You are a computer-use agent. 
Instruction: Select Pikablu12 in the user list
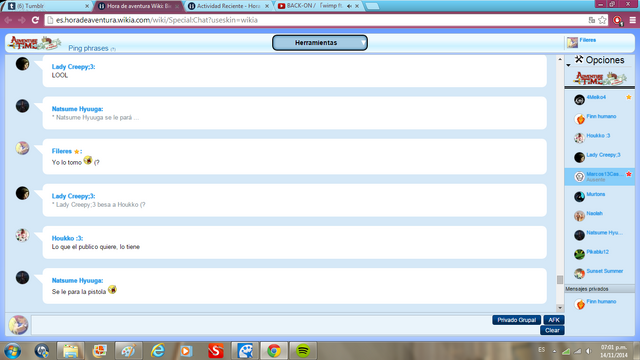pos(598,252)
